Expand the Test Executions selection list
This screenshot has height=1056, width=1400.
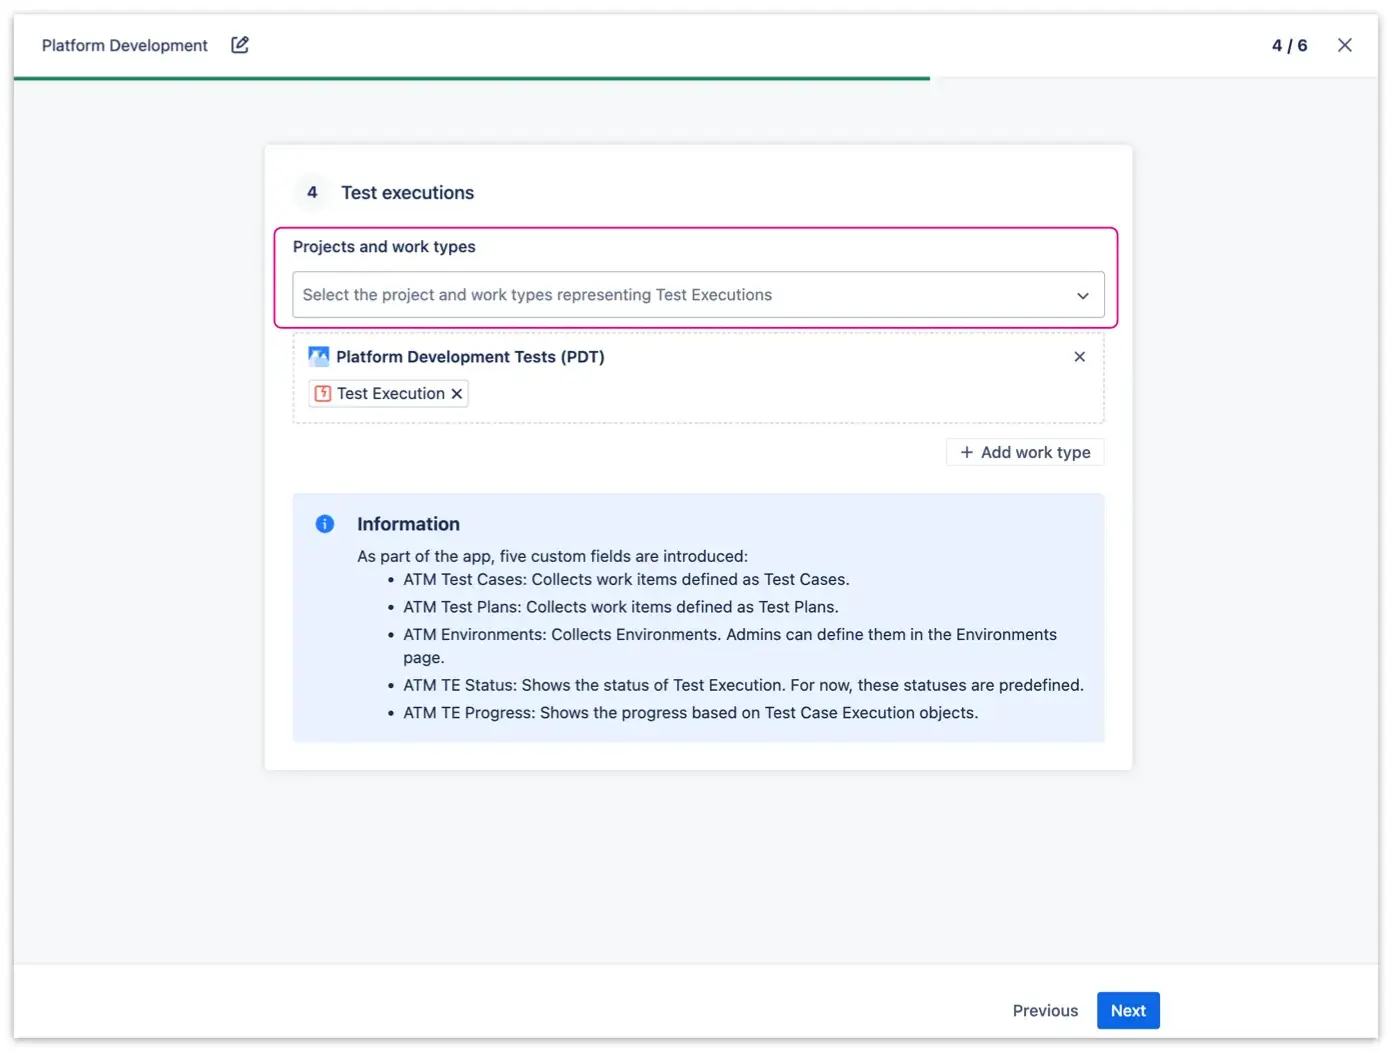click(x=698, y=295)
